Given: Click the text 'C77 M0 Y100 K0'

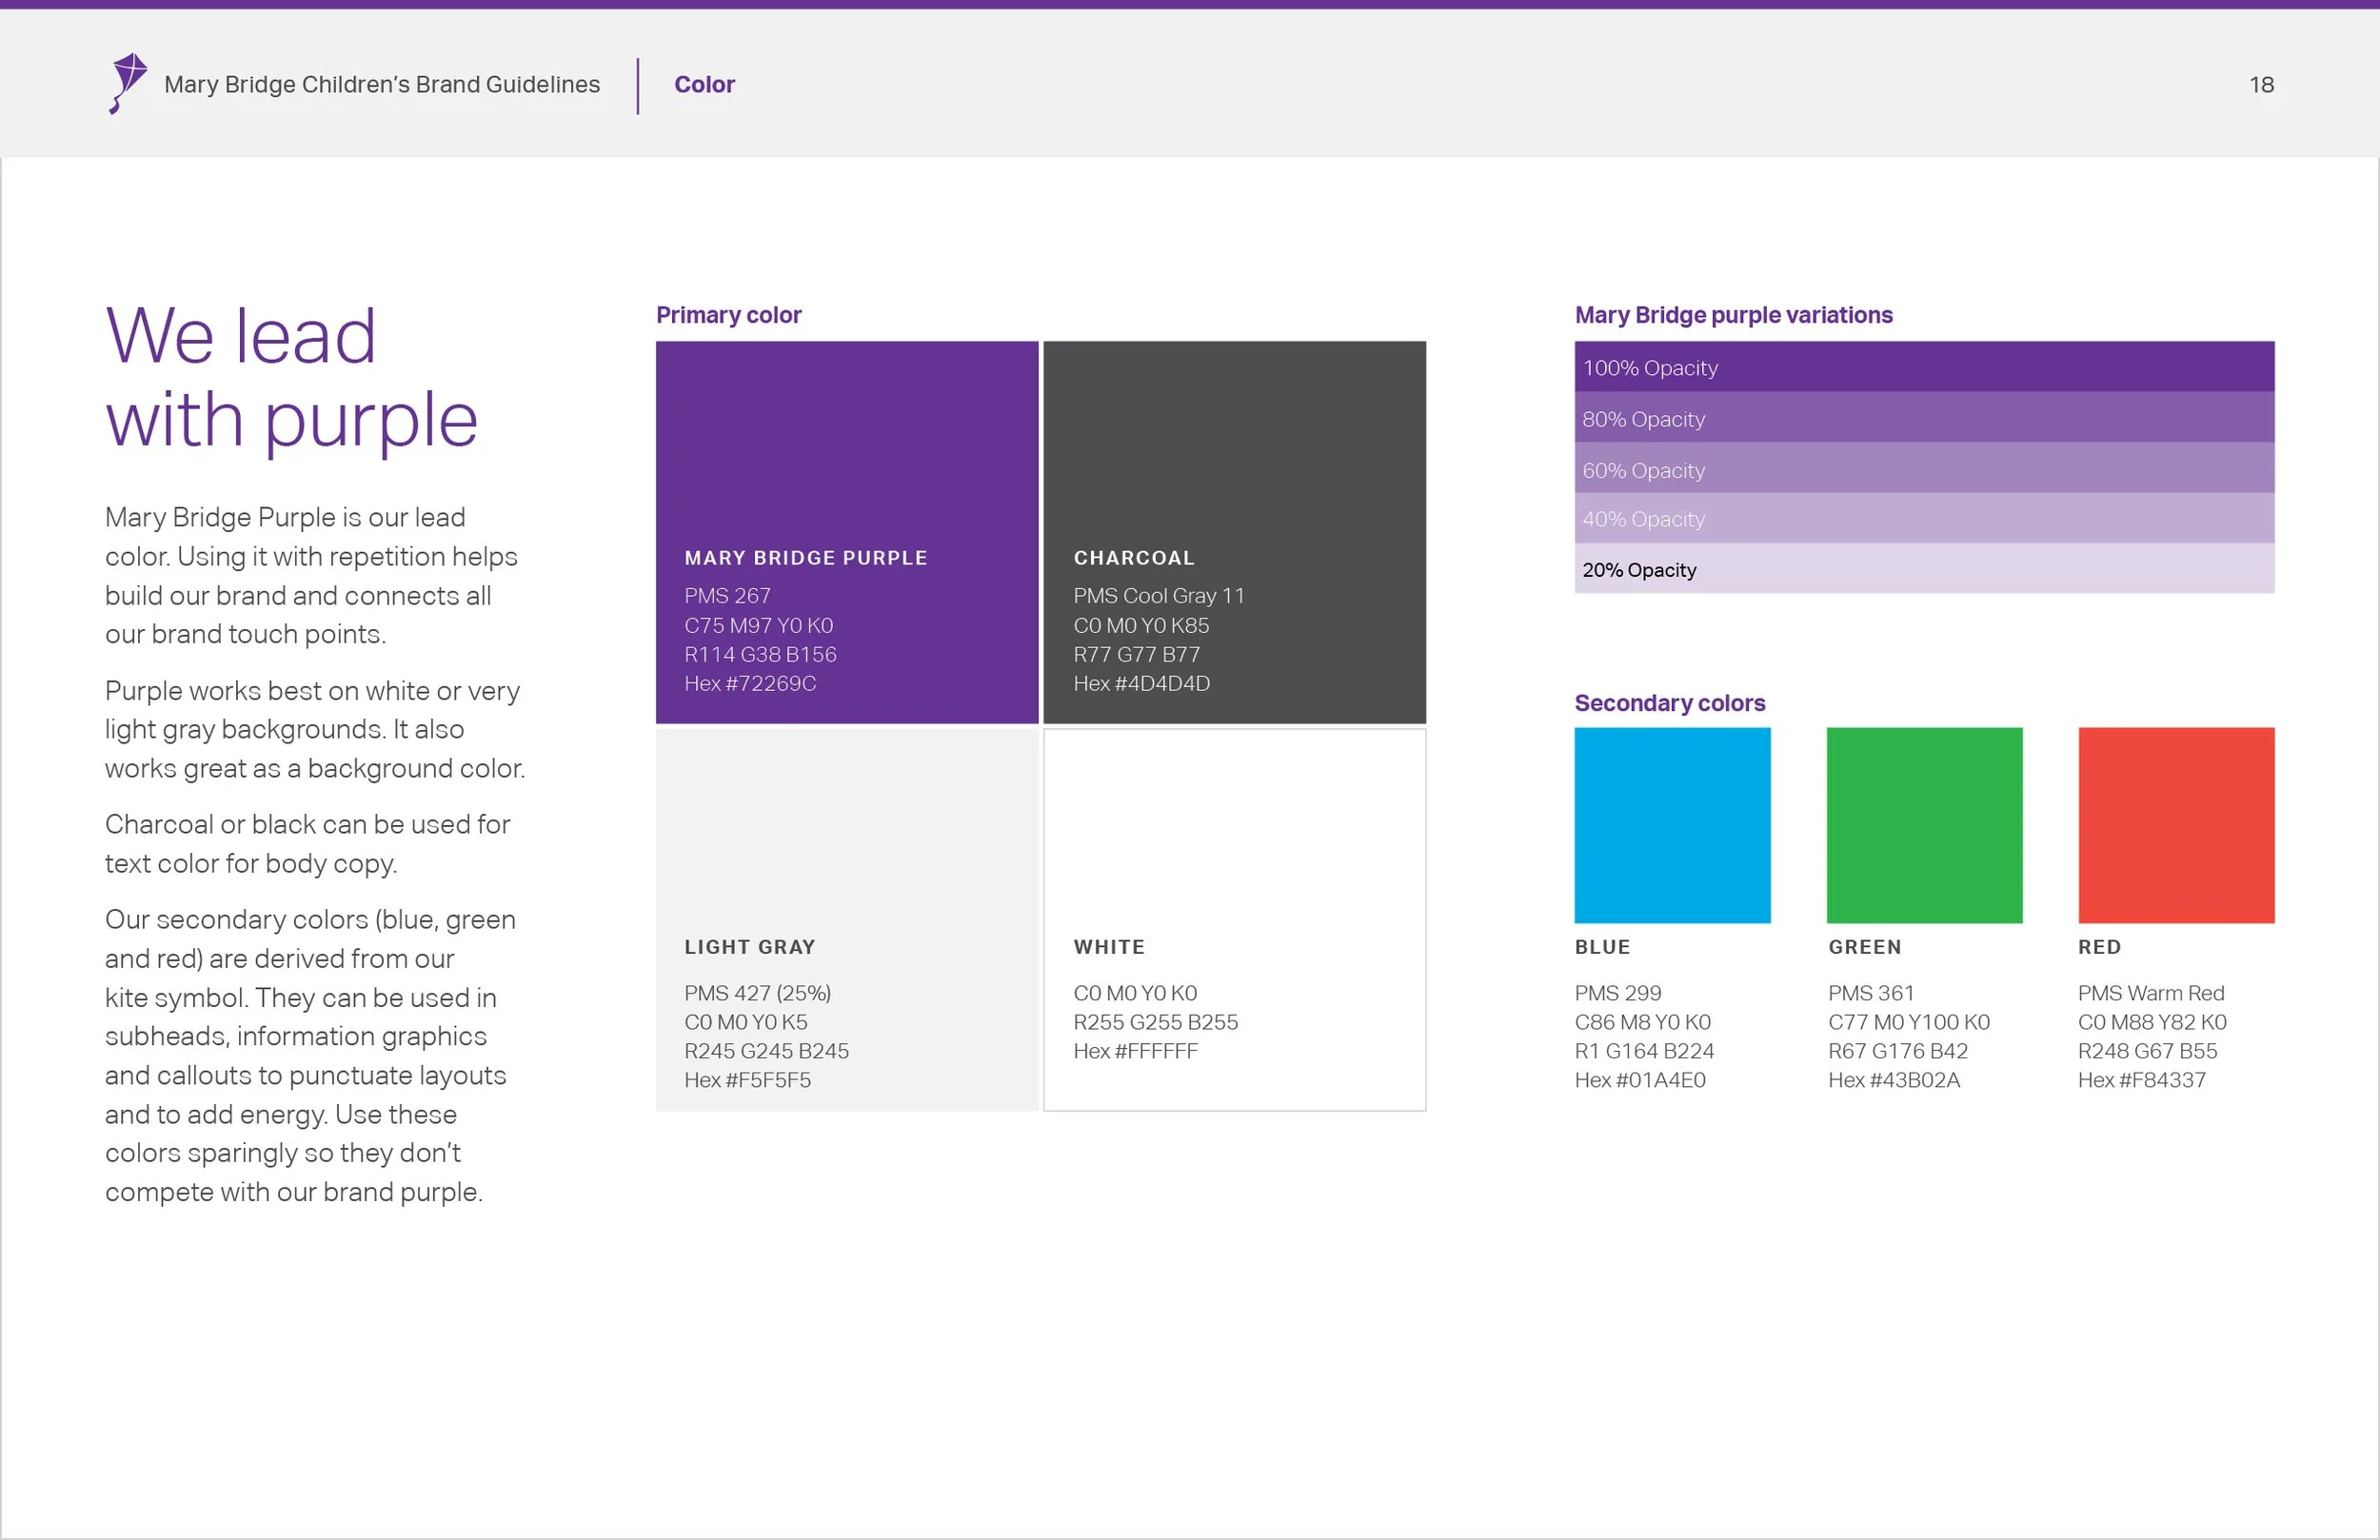Looking at the screenshot, I should pos(1908,1022).
